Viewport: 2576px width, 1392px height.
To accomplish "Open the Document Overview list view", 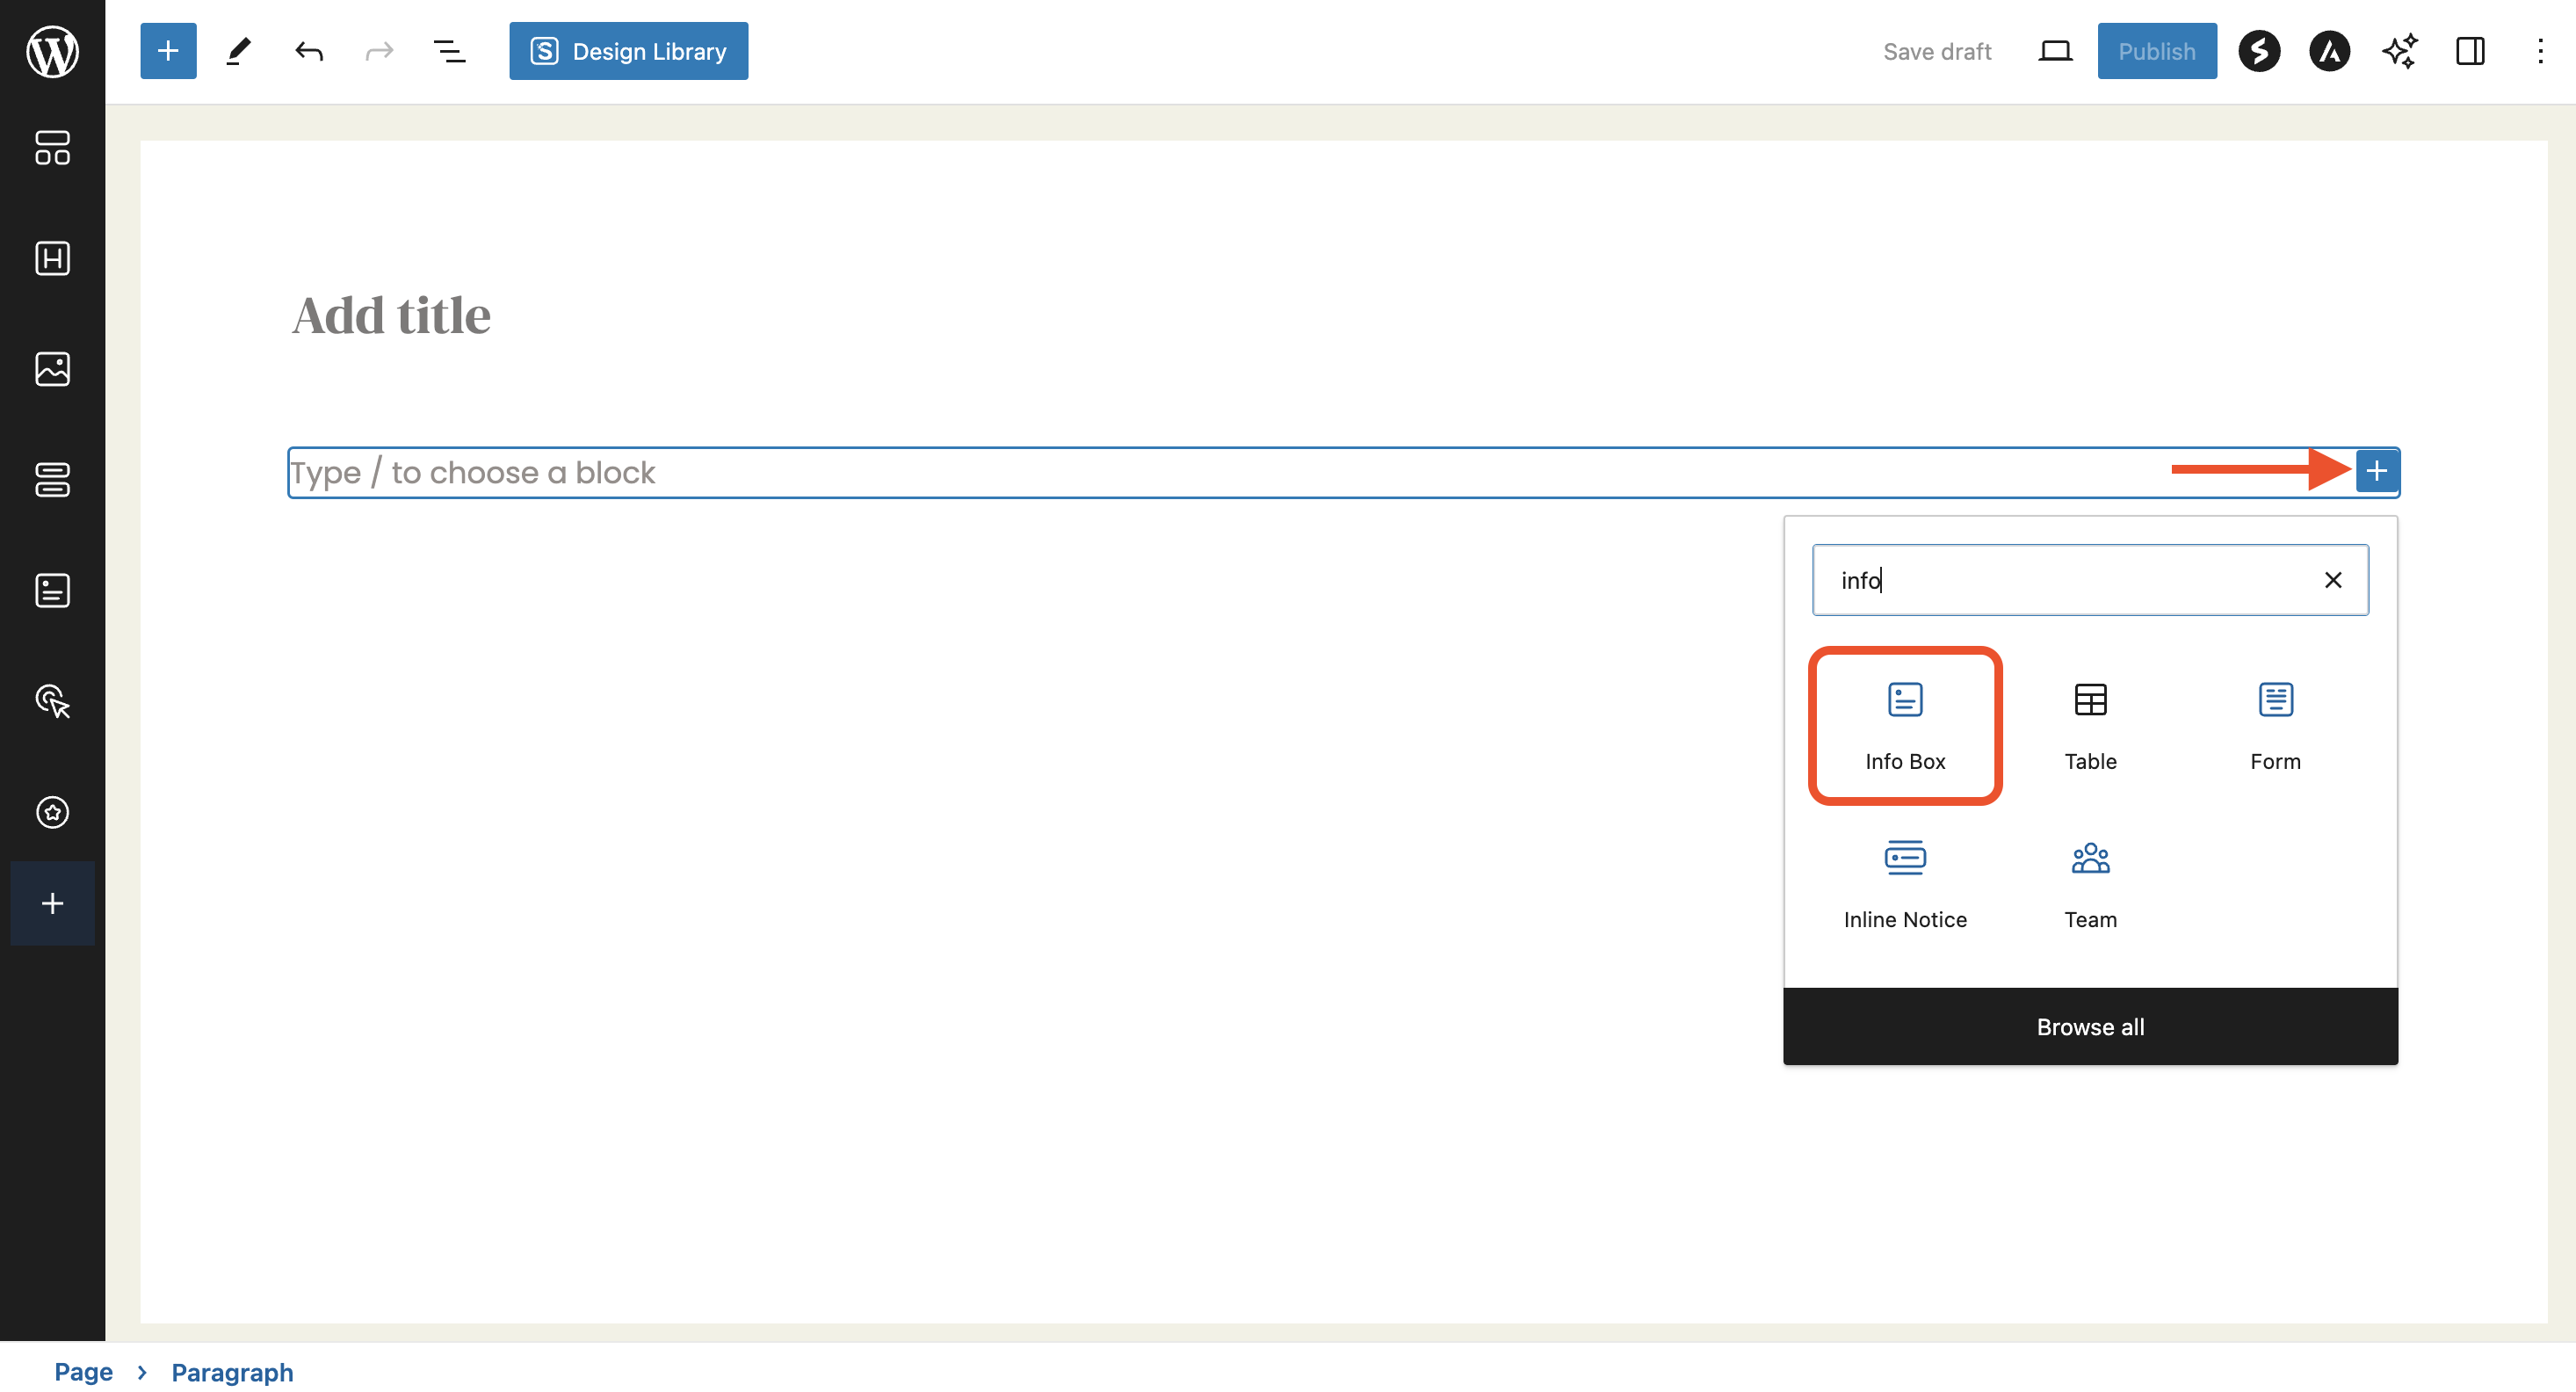I will pyautogui.click(x=449, y=51).
